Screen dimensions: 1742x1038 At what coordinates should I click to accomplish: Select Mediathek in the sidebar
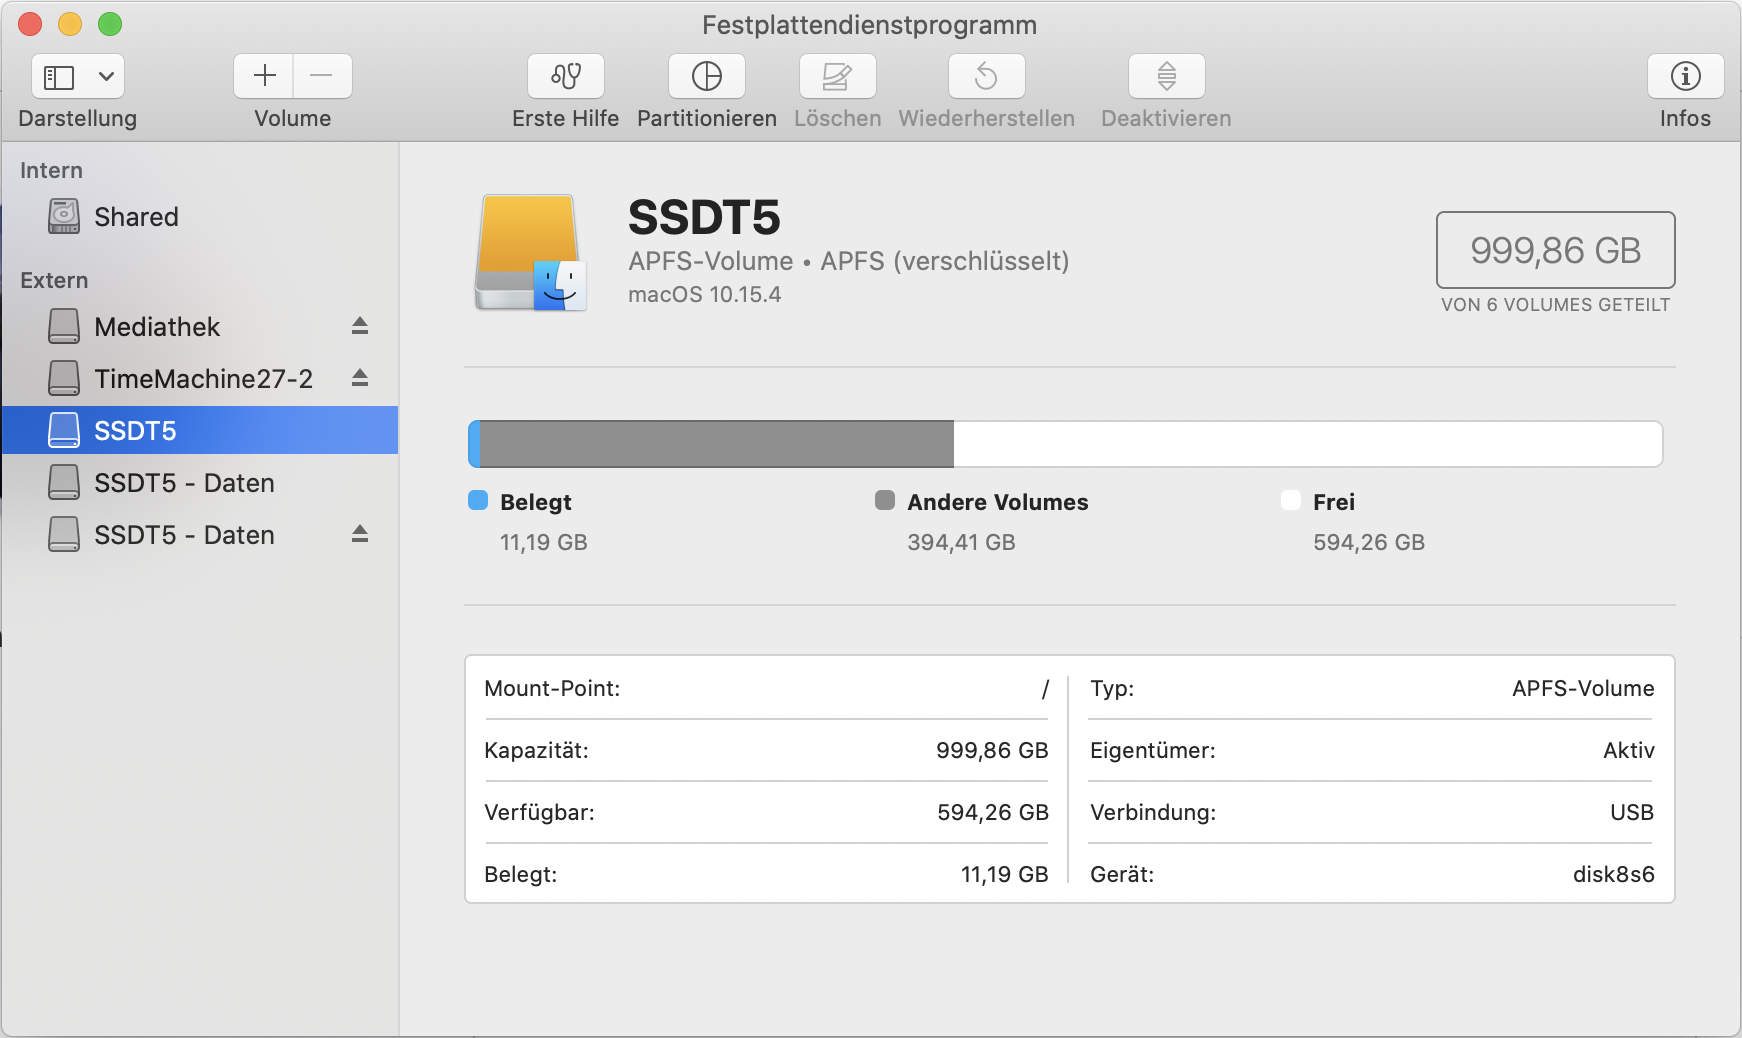pos(157,327)
